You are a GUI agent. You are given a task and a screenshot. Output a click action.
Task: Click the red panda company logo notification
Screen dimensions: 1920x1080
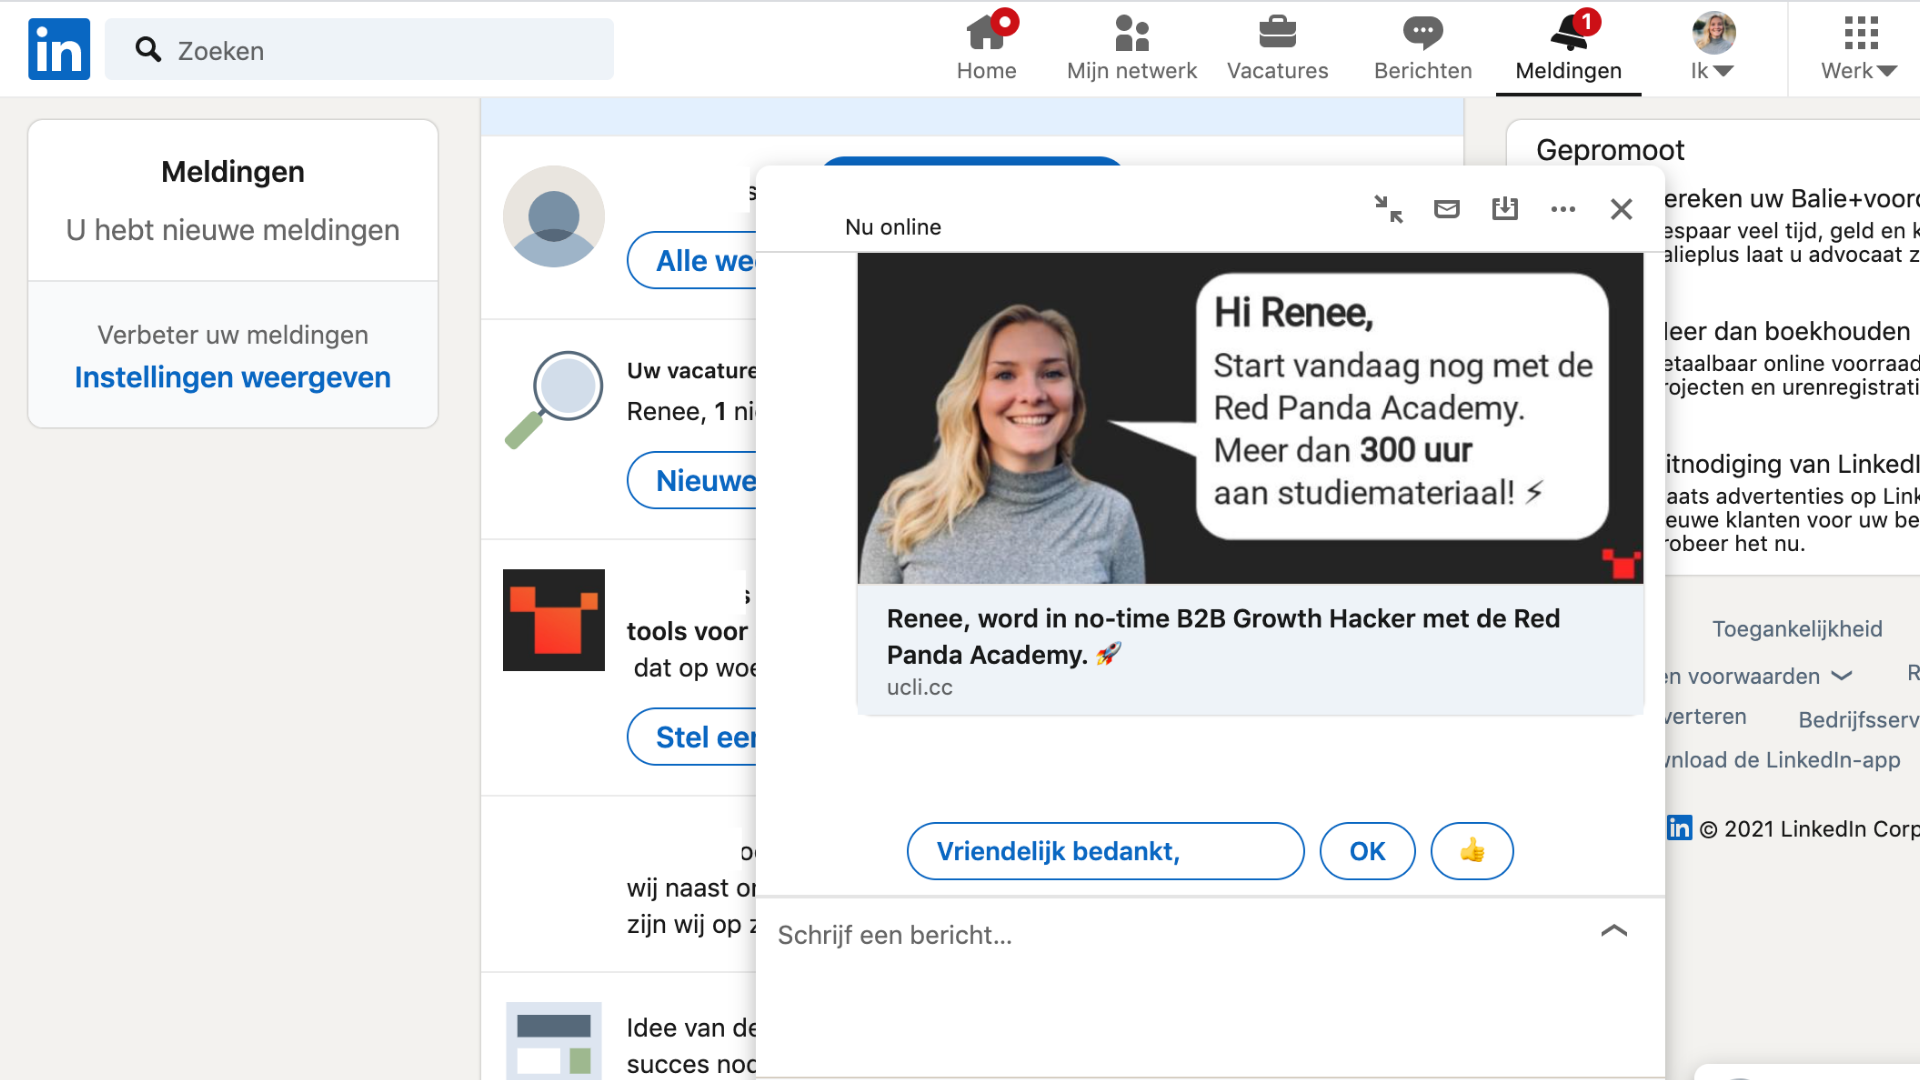pos(554,620)
